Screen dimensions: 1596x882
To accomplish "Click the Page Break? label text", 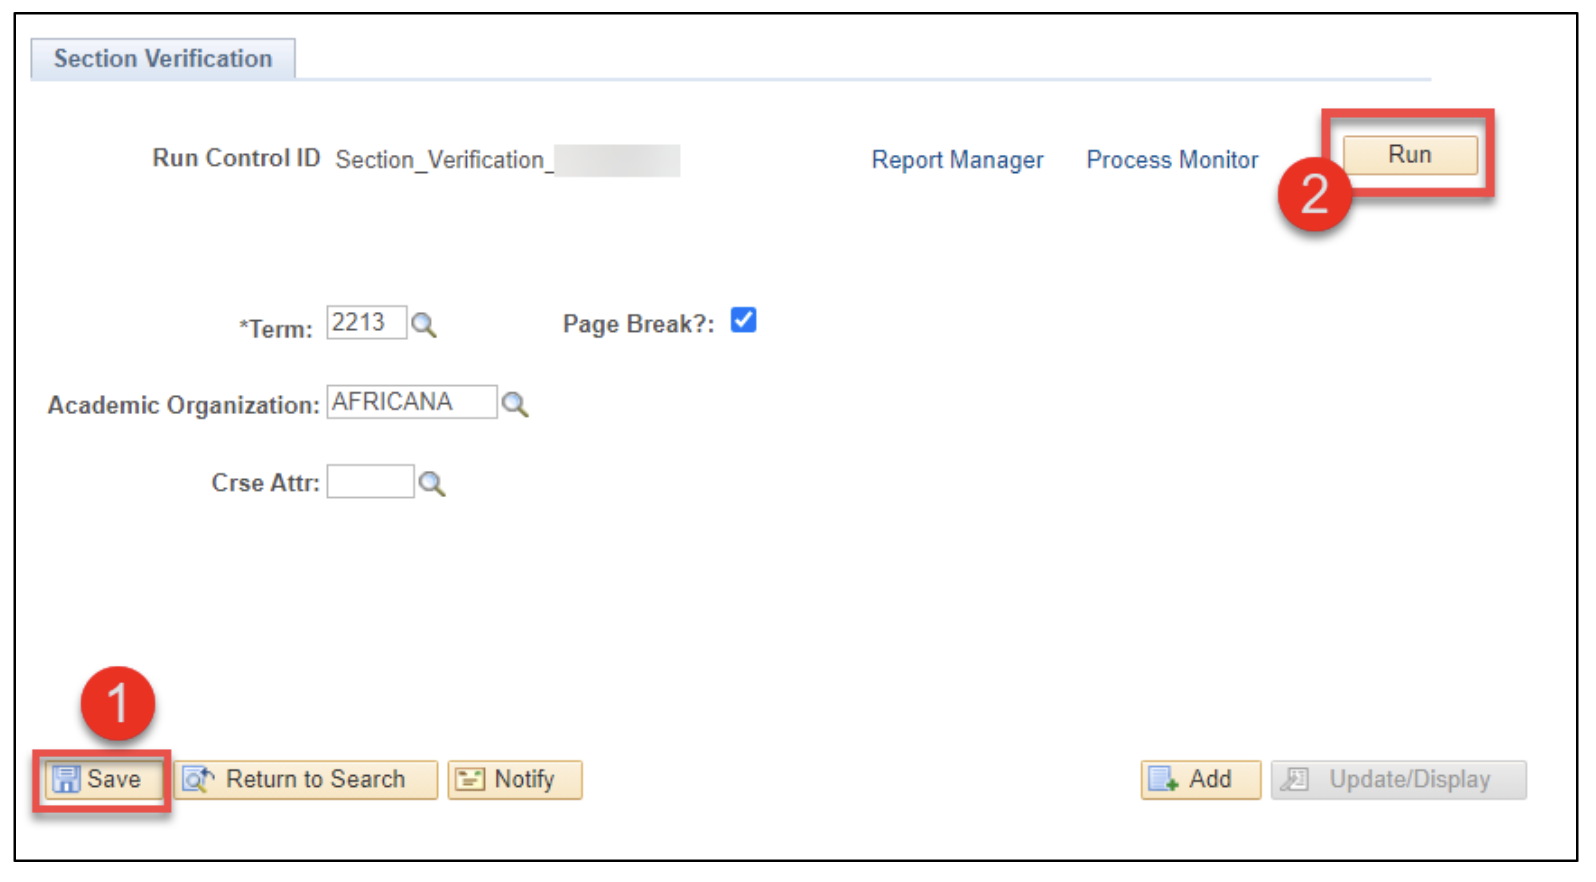I will click(638, 324).
